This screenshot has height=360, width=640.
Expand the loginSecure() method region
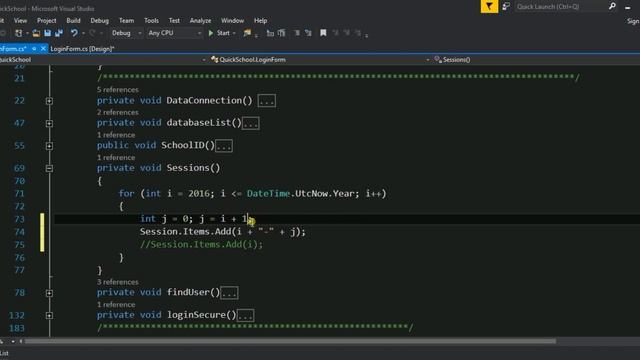(x=49, y=316)
